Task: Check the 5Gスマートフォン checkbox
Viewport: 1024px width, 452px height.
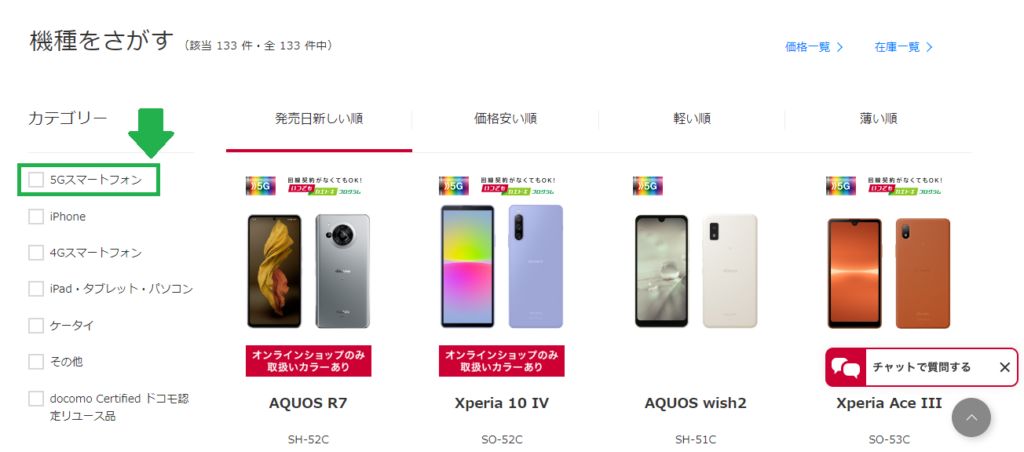Action: click(37, 180)
